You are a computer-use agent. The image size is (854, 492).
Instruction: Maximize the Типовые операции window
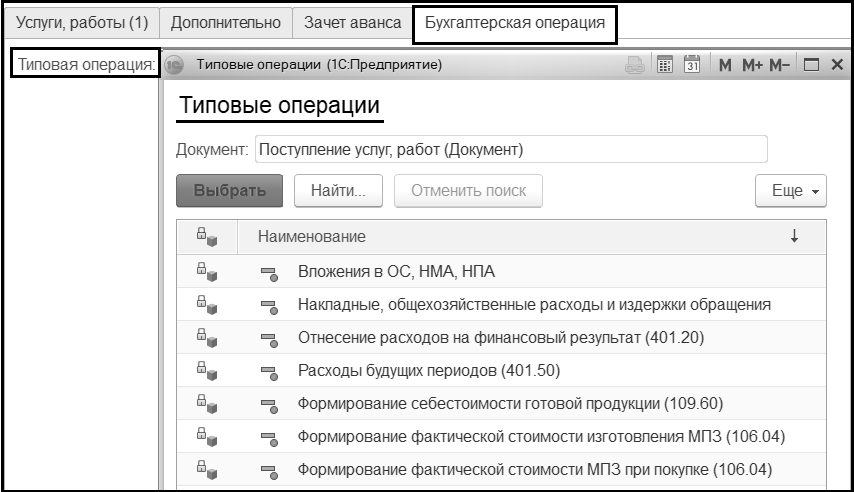click(x=812, y=65)
